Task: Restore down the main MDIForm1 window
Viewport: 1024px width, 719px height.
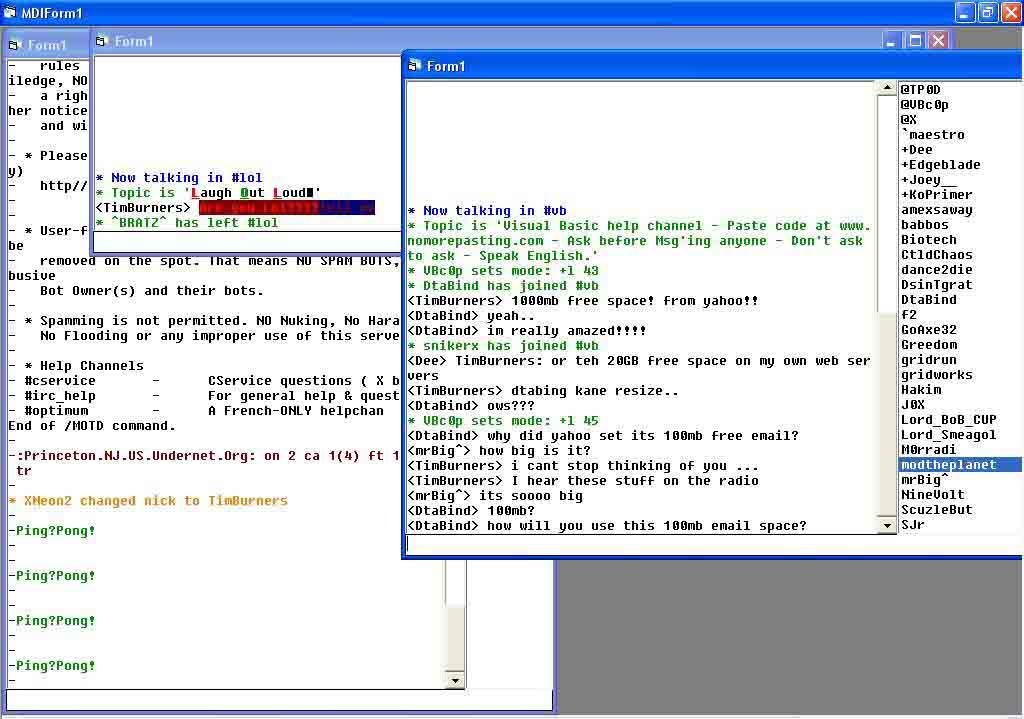Action: [x=987, y=13]
